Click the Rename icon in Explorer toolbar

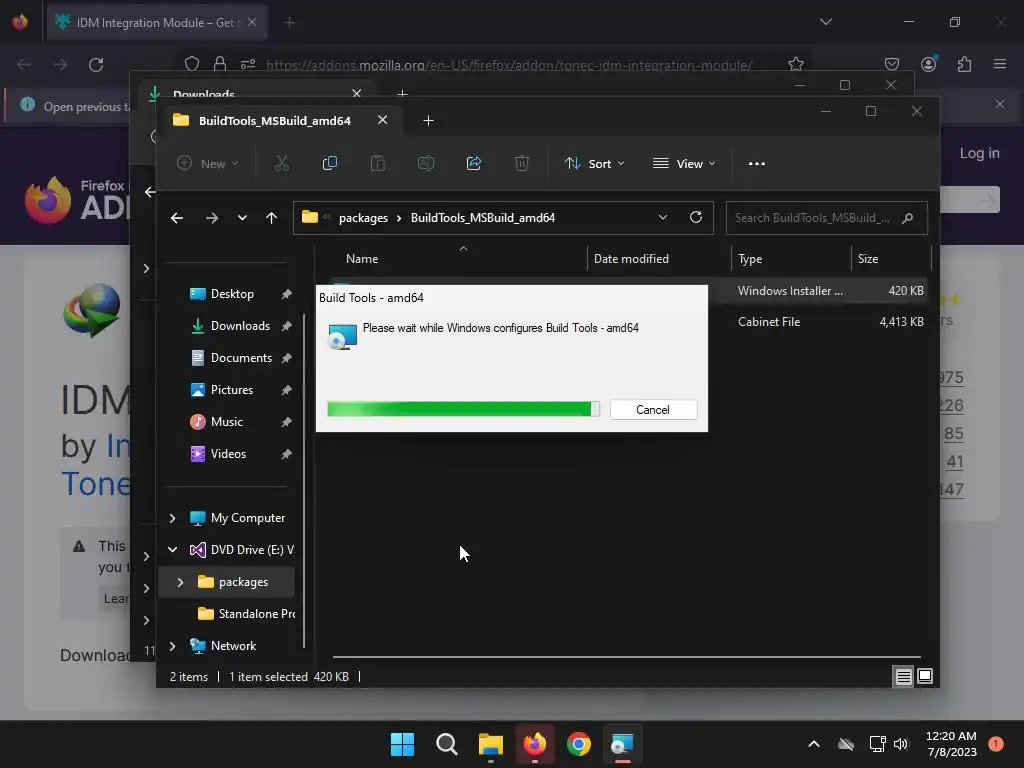point(426,163)
